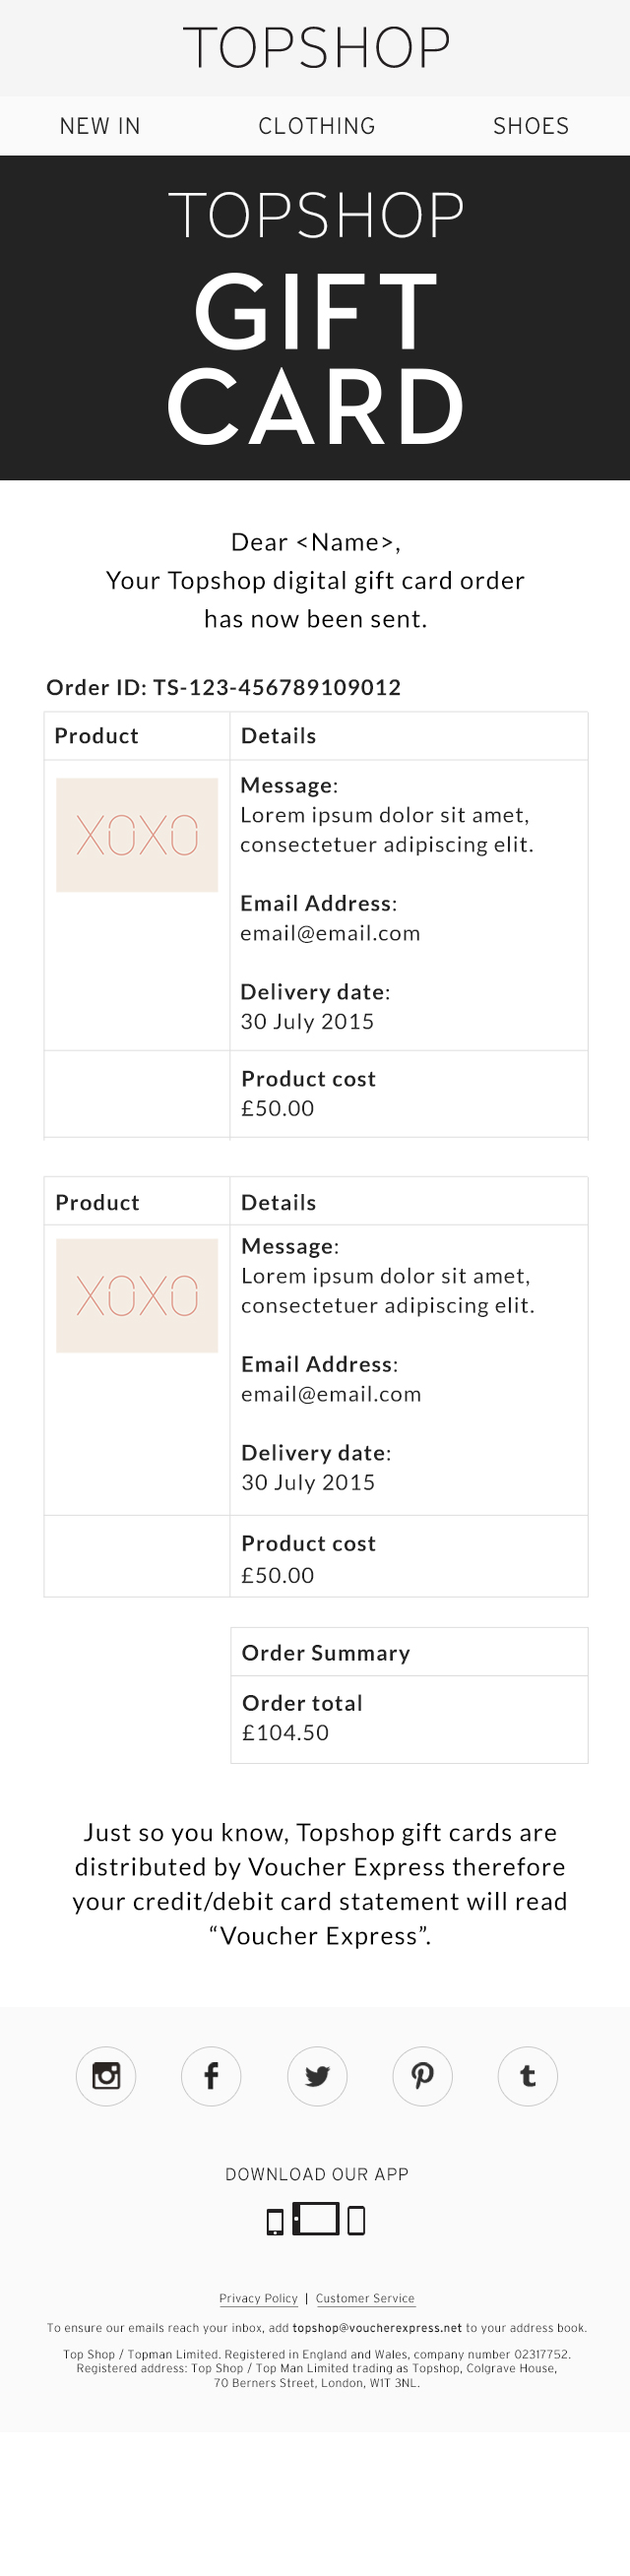Go to the CLOTHING navigation item
Viewport: 630px width, 2576px height.
pos(317,126)
